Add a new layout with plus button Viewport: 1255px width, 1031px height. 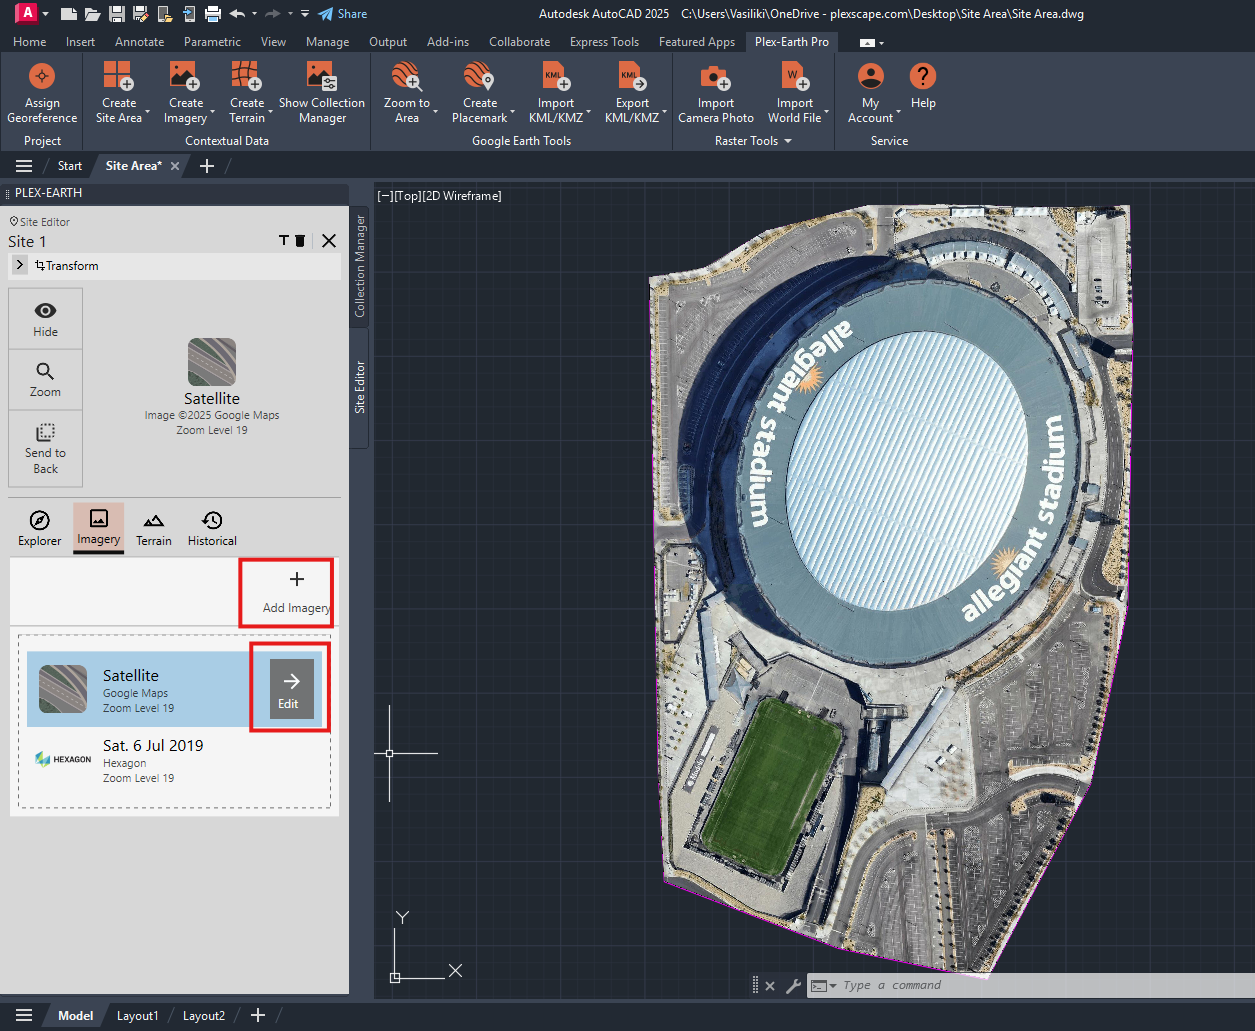click(x=258, y=1016)
